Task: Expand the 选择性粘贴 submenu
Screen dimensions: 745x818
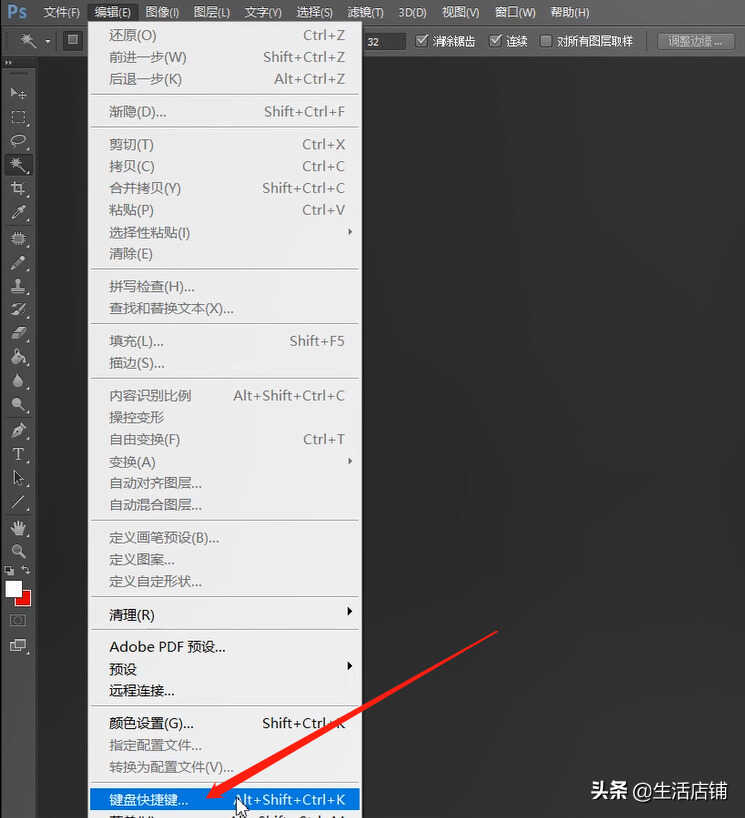Action: tap(224, 232)
